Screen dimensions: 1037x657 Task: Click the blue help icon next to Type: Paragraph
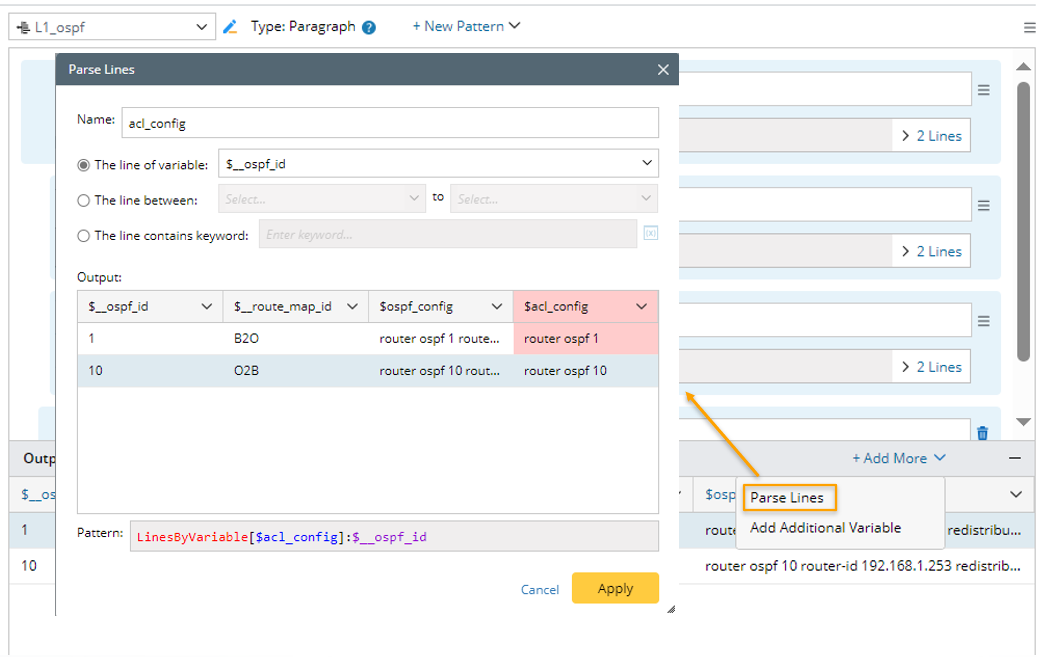click(369, 27)
